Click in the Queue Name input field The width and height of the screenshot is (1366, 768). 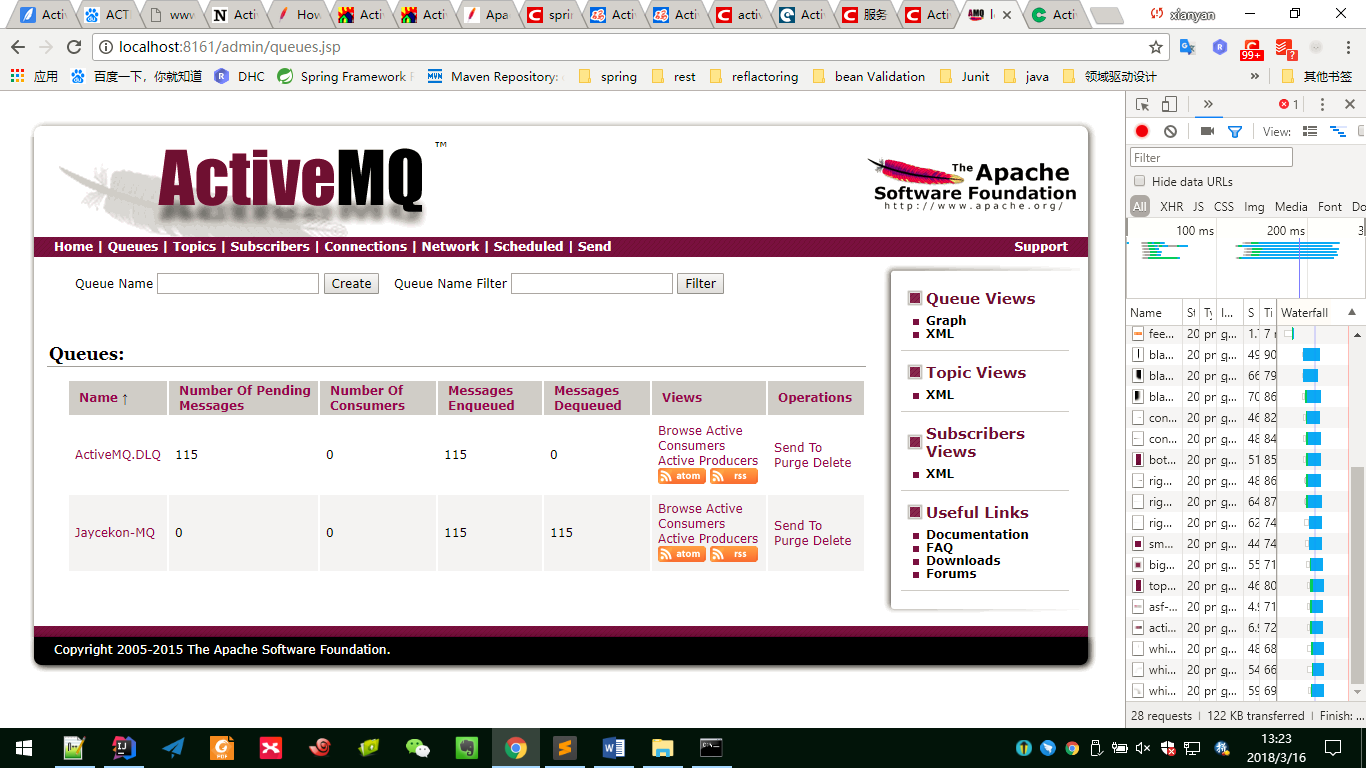[x=238, y=283]
